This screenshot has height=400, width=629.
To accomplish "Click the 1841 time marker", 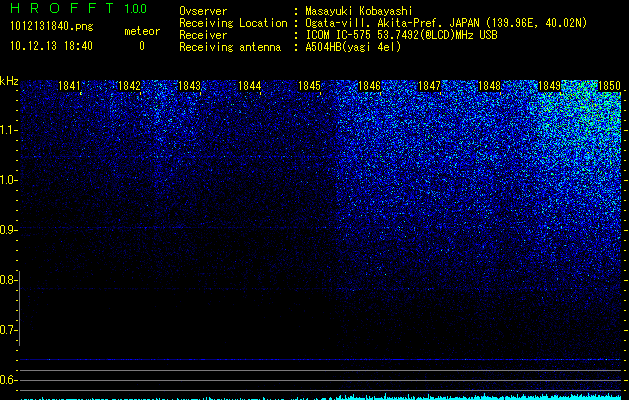I will point(69,86).
